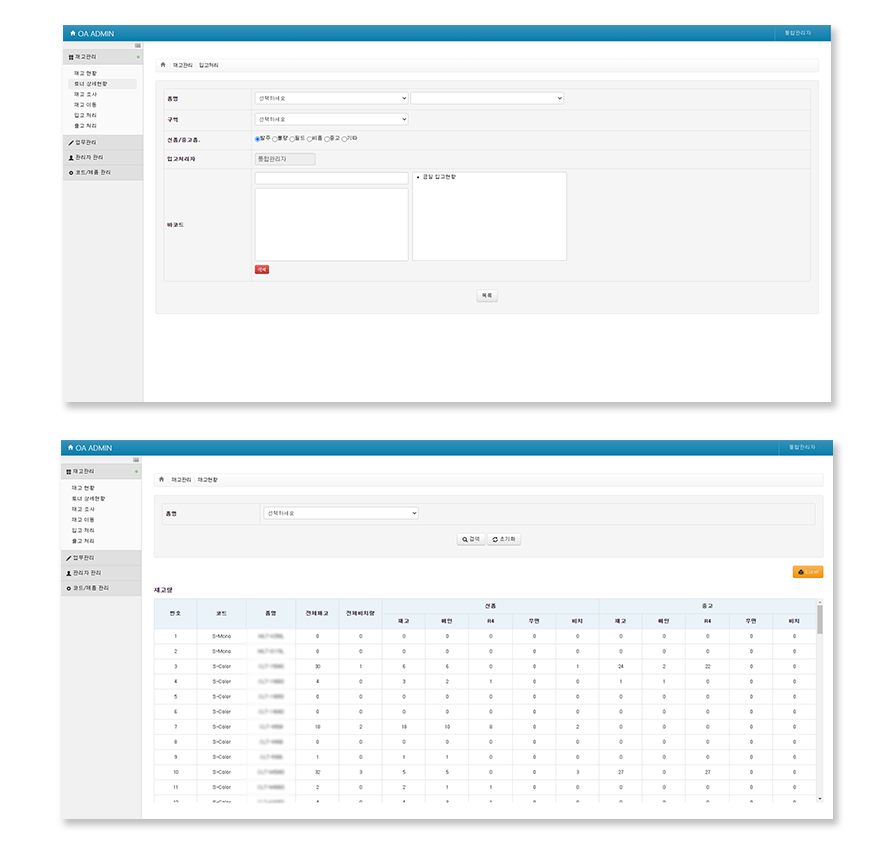Open 토너 상세현황 in sidebar on 입고처리 page
Screen dimensions: 890x860
click(89, 84)
